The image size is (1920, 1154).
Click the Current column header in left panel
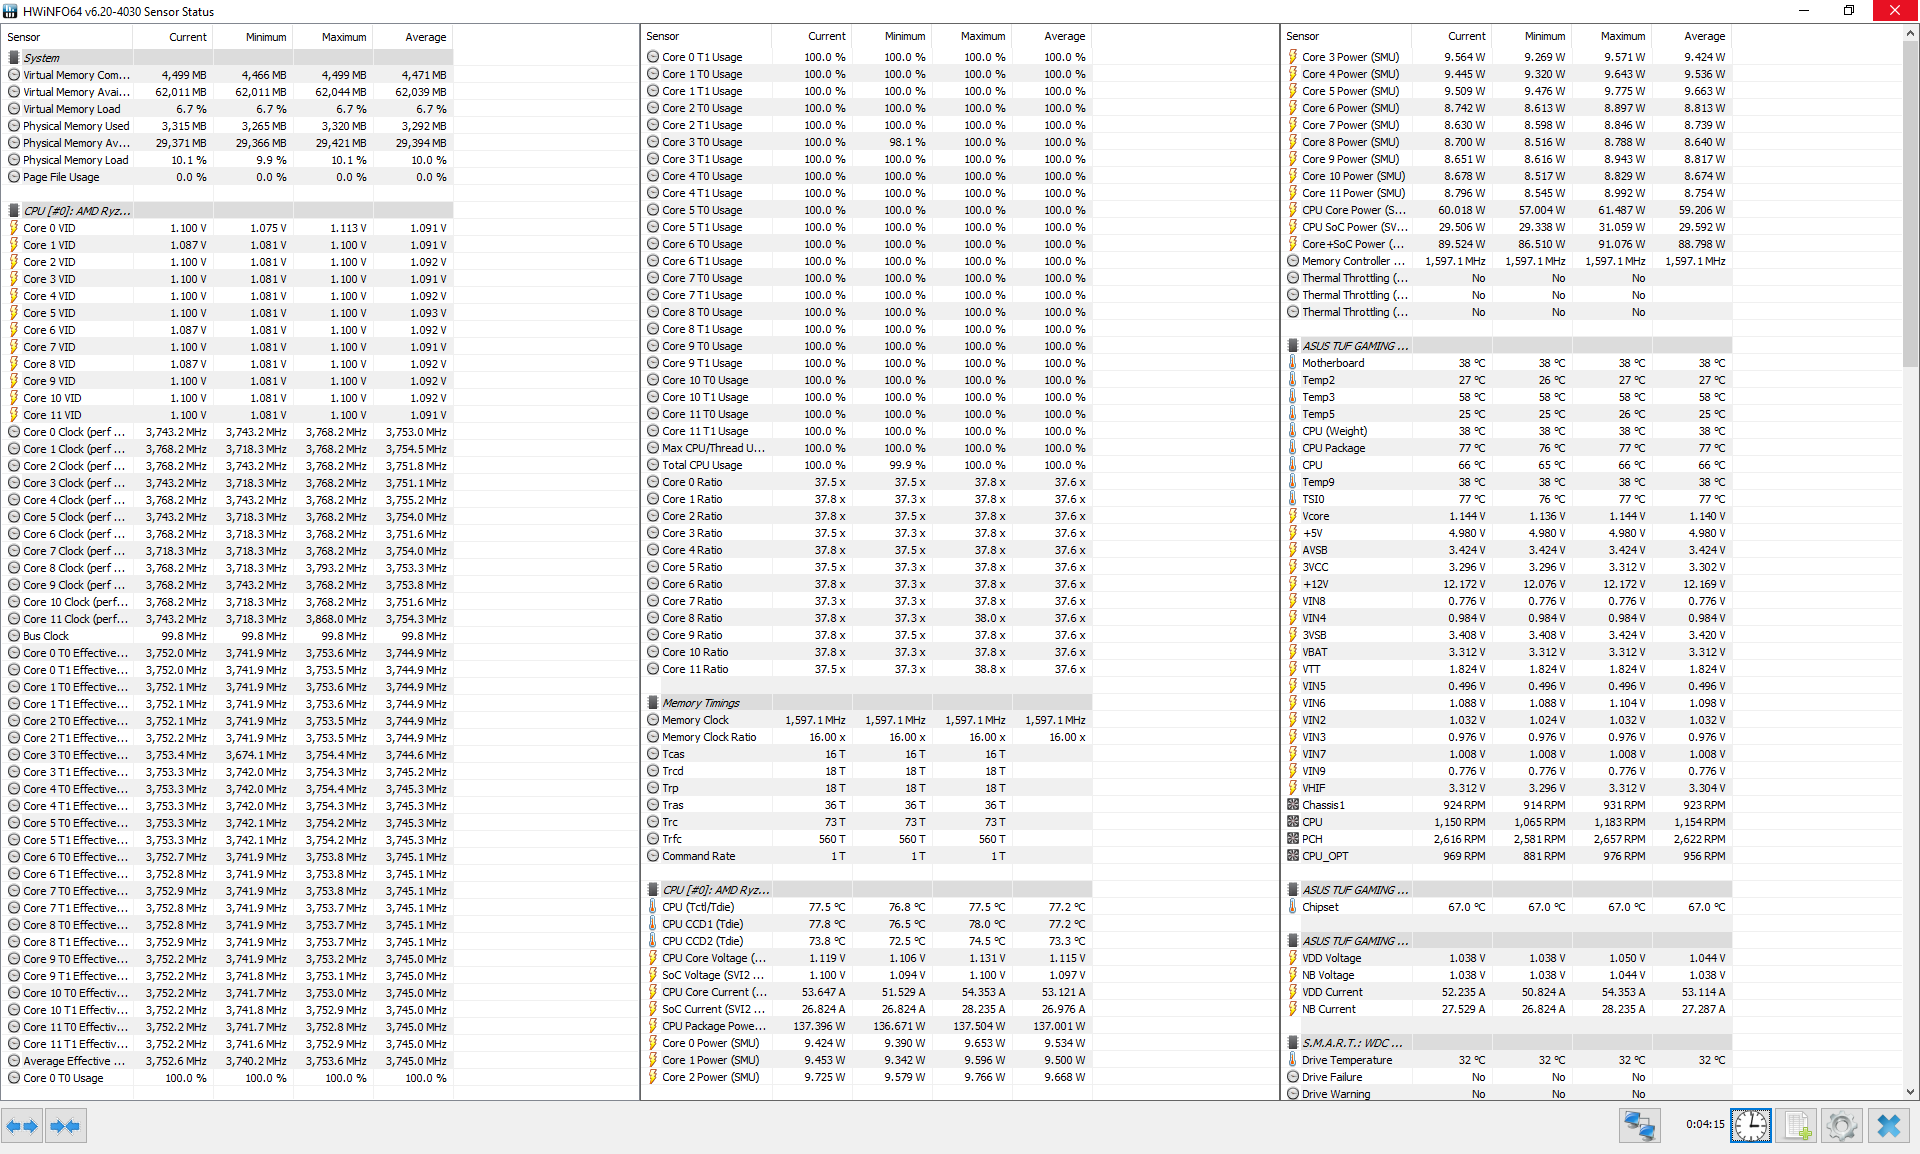click(187, 37)
